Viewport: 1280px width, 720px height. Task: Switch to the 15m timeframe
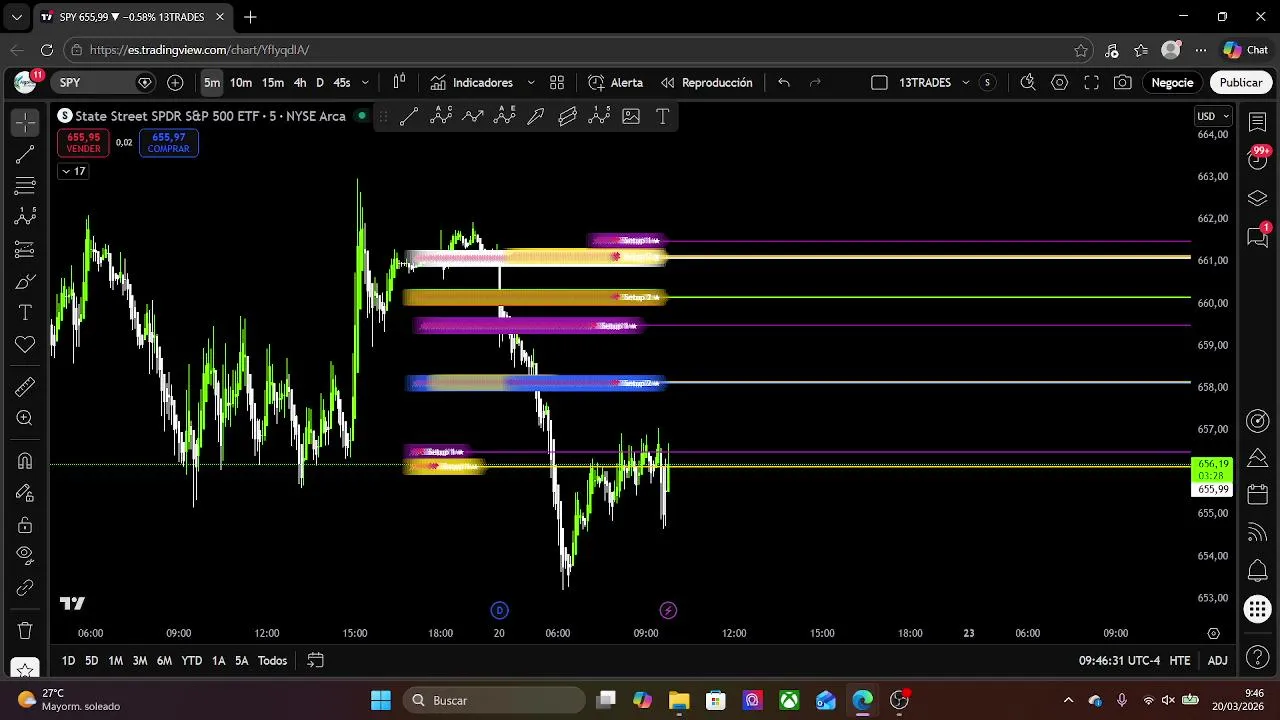point(273,83)
